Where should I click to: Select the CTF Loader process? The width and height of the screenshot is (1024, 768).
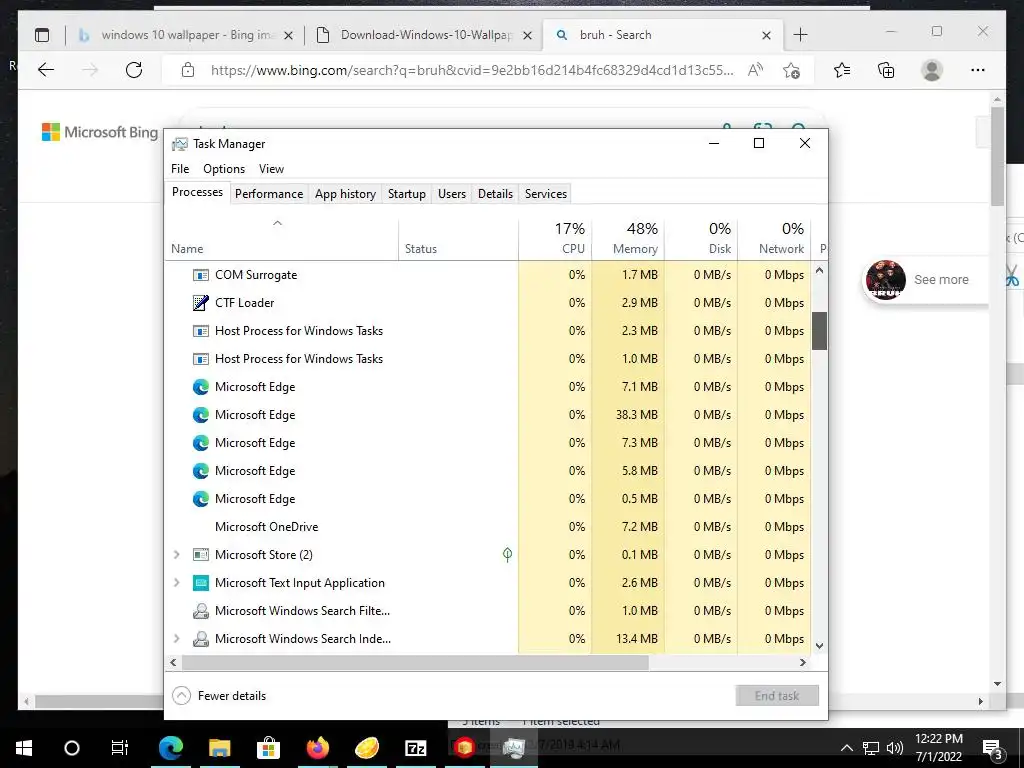(x=487, y=303)
